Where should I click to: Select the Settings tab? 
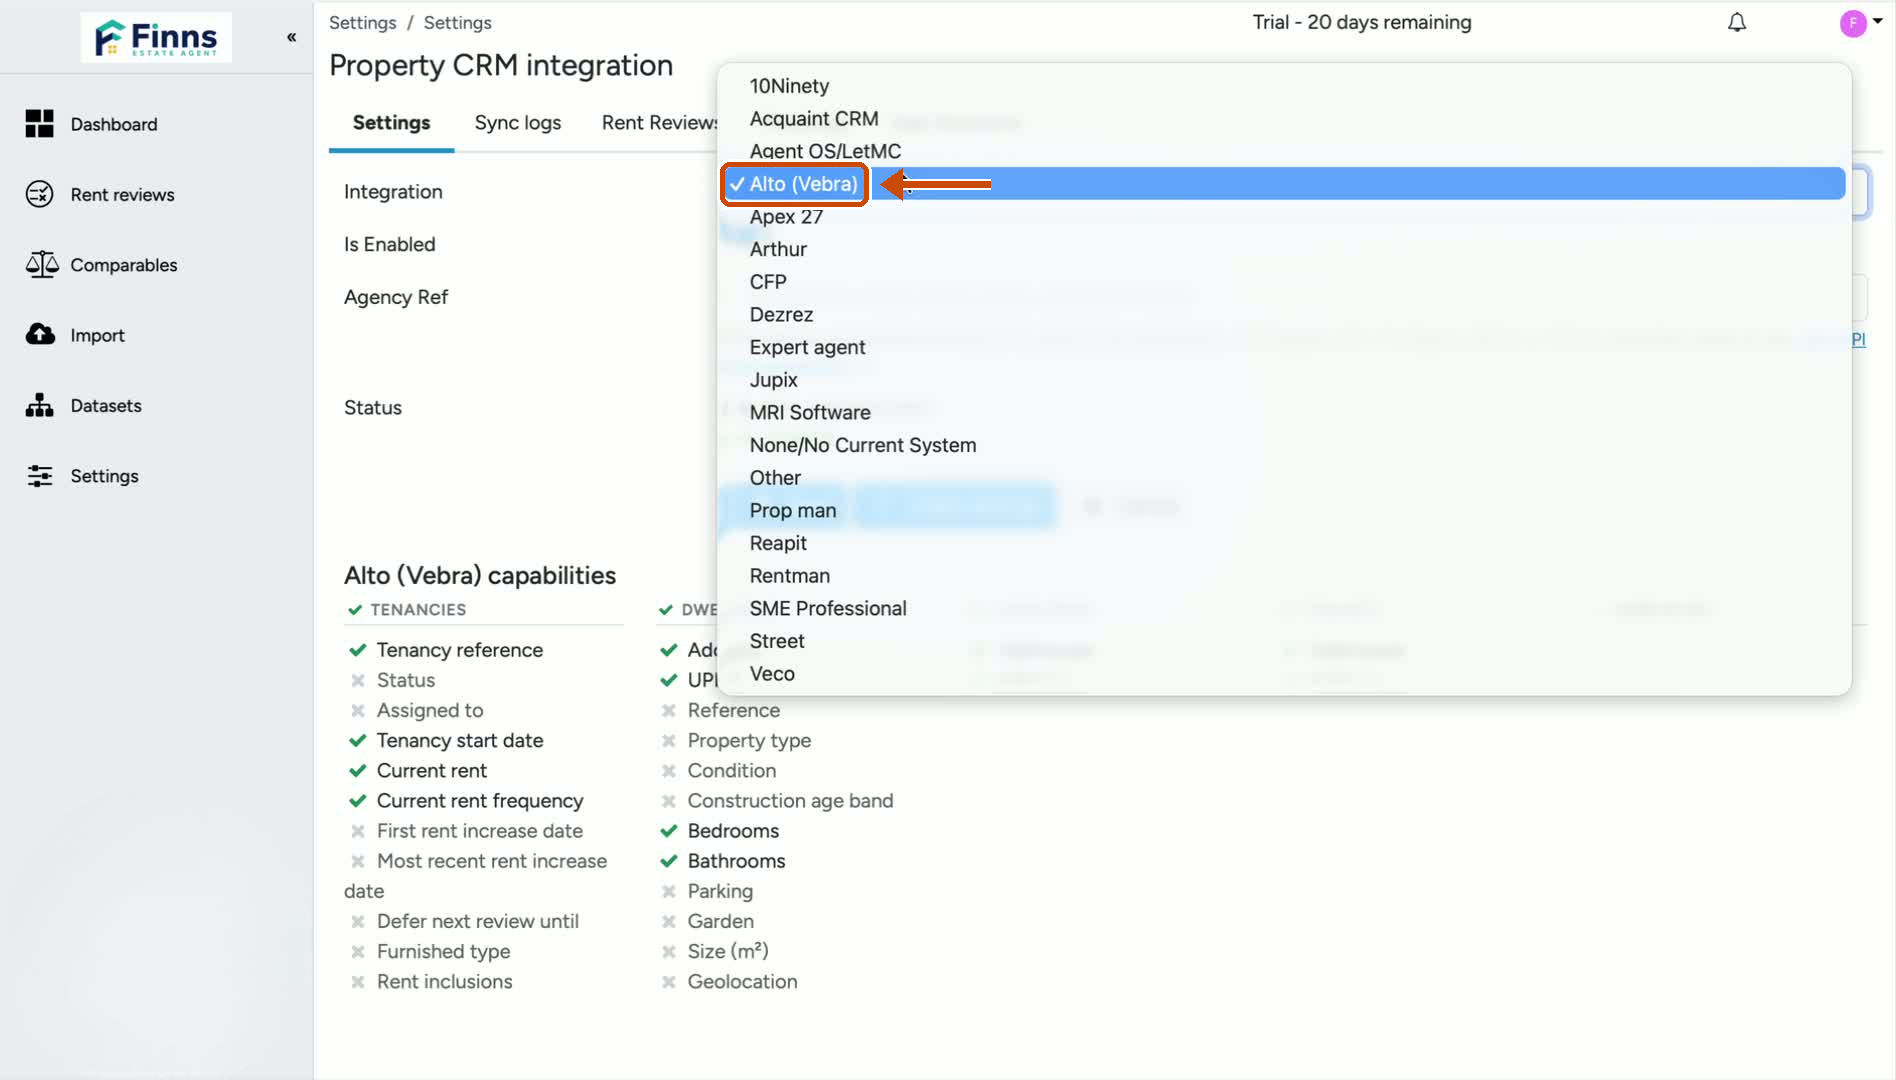(391, 122)
